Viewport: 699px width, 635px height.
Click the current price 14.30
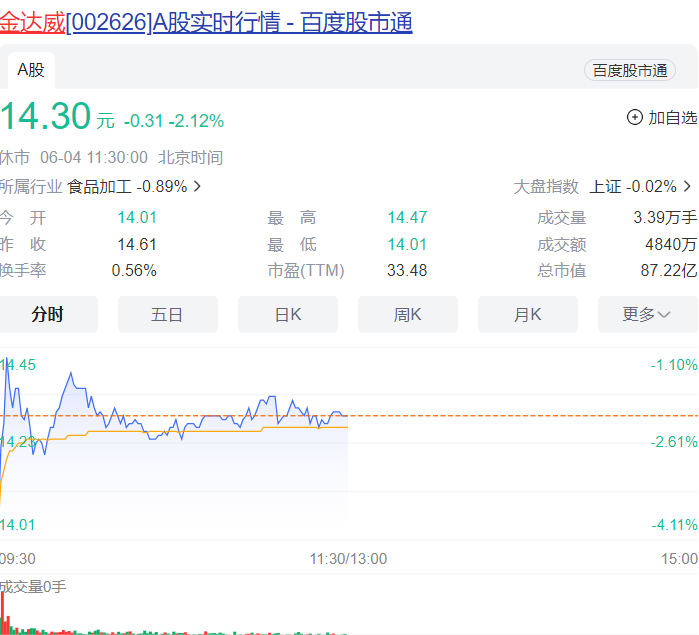tap(45, 116)
